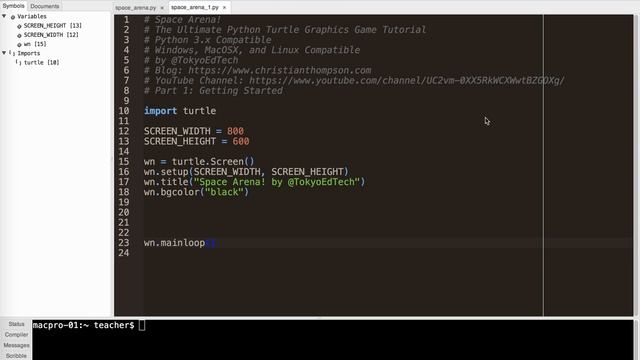Click the Variables group icon
Viewport: 640px width, 360px height.
13,17
